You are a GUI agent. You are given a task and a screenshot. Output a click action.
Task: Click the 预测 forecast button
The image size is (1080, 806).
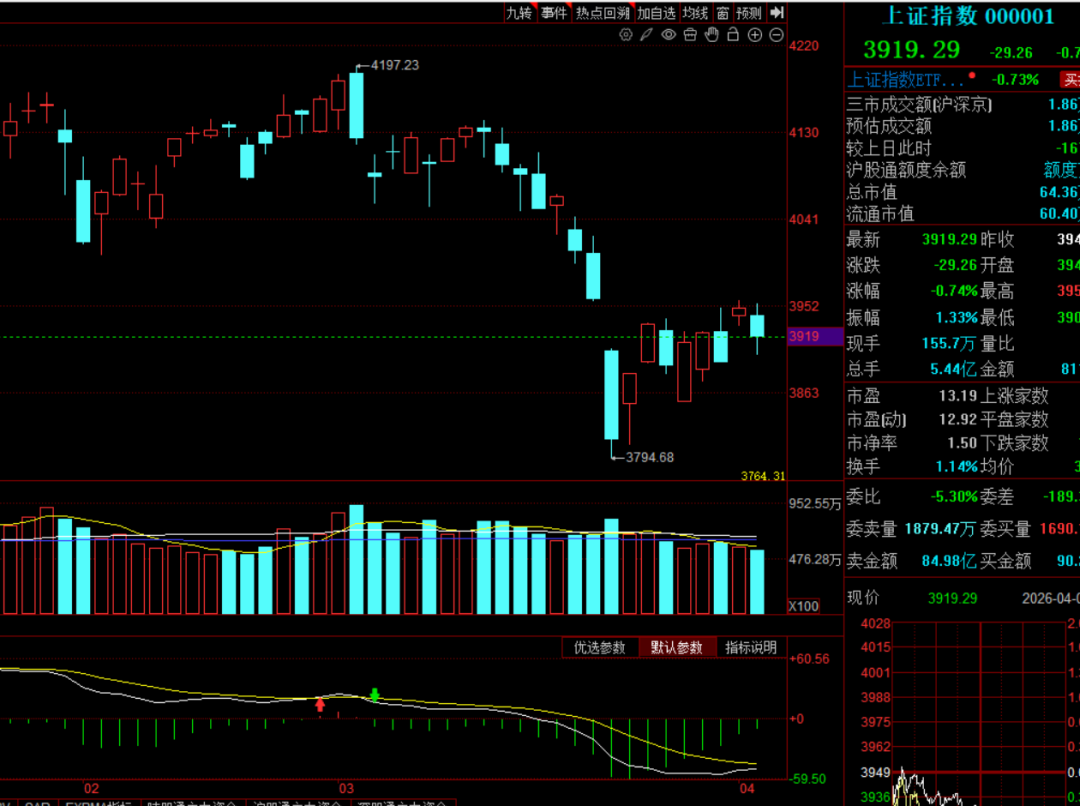[749, 12]
